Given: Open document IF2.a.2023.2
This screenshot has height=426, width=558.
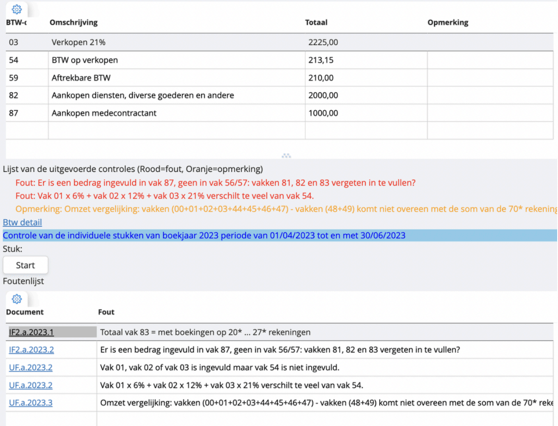Looking at the screenshot, I should point(31,350).
